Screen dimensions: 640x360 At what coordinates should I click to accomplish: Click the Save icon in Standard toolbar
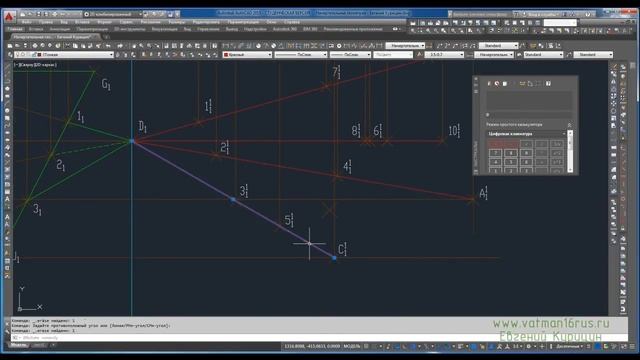25,46
